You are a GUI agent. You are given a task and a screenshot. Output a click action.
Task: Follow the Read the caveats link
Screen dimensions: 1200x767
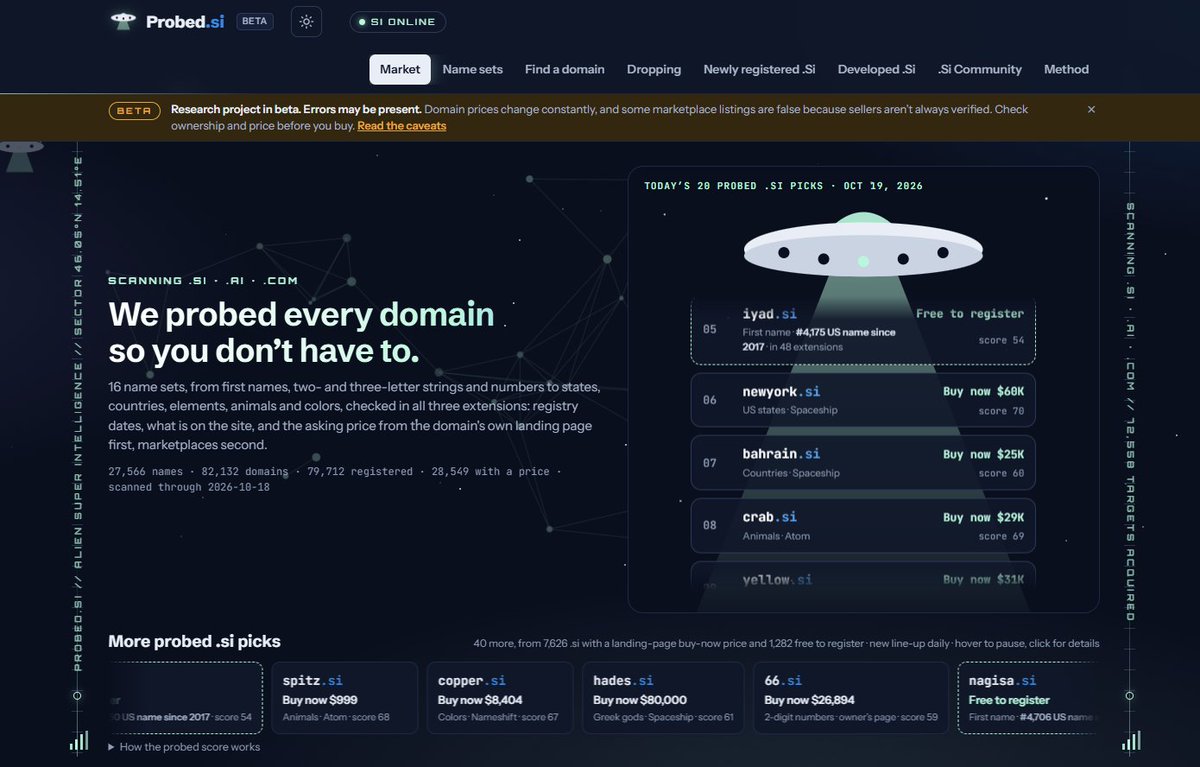[x=402, y=126]
